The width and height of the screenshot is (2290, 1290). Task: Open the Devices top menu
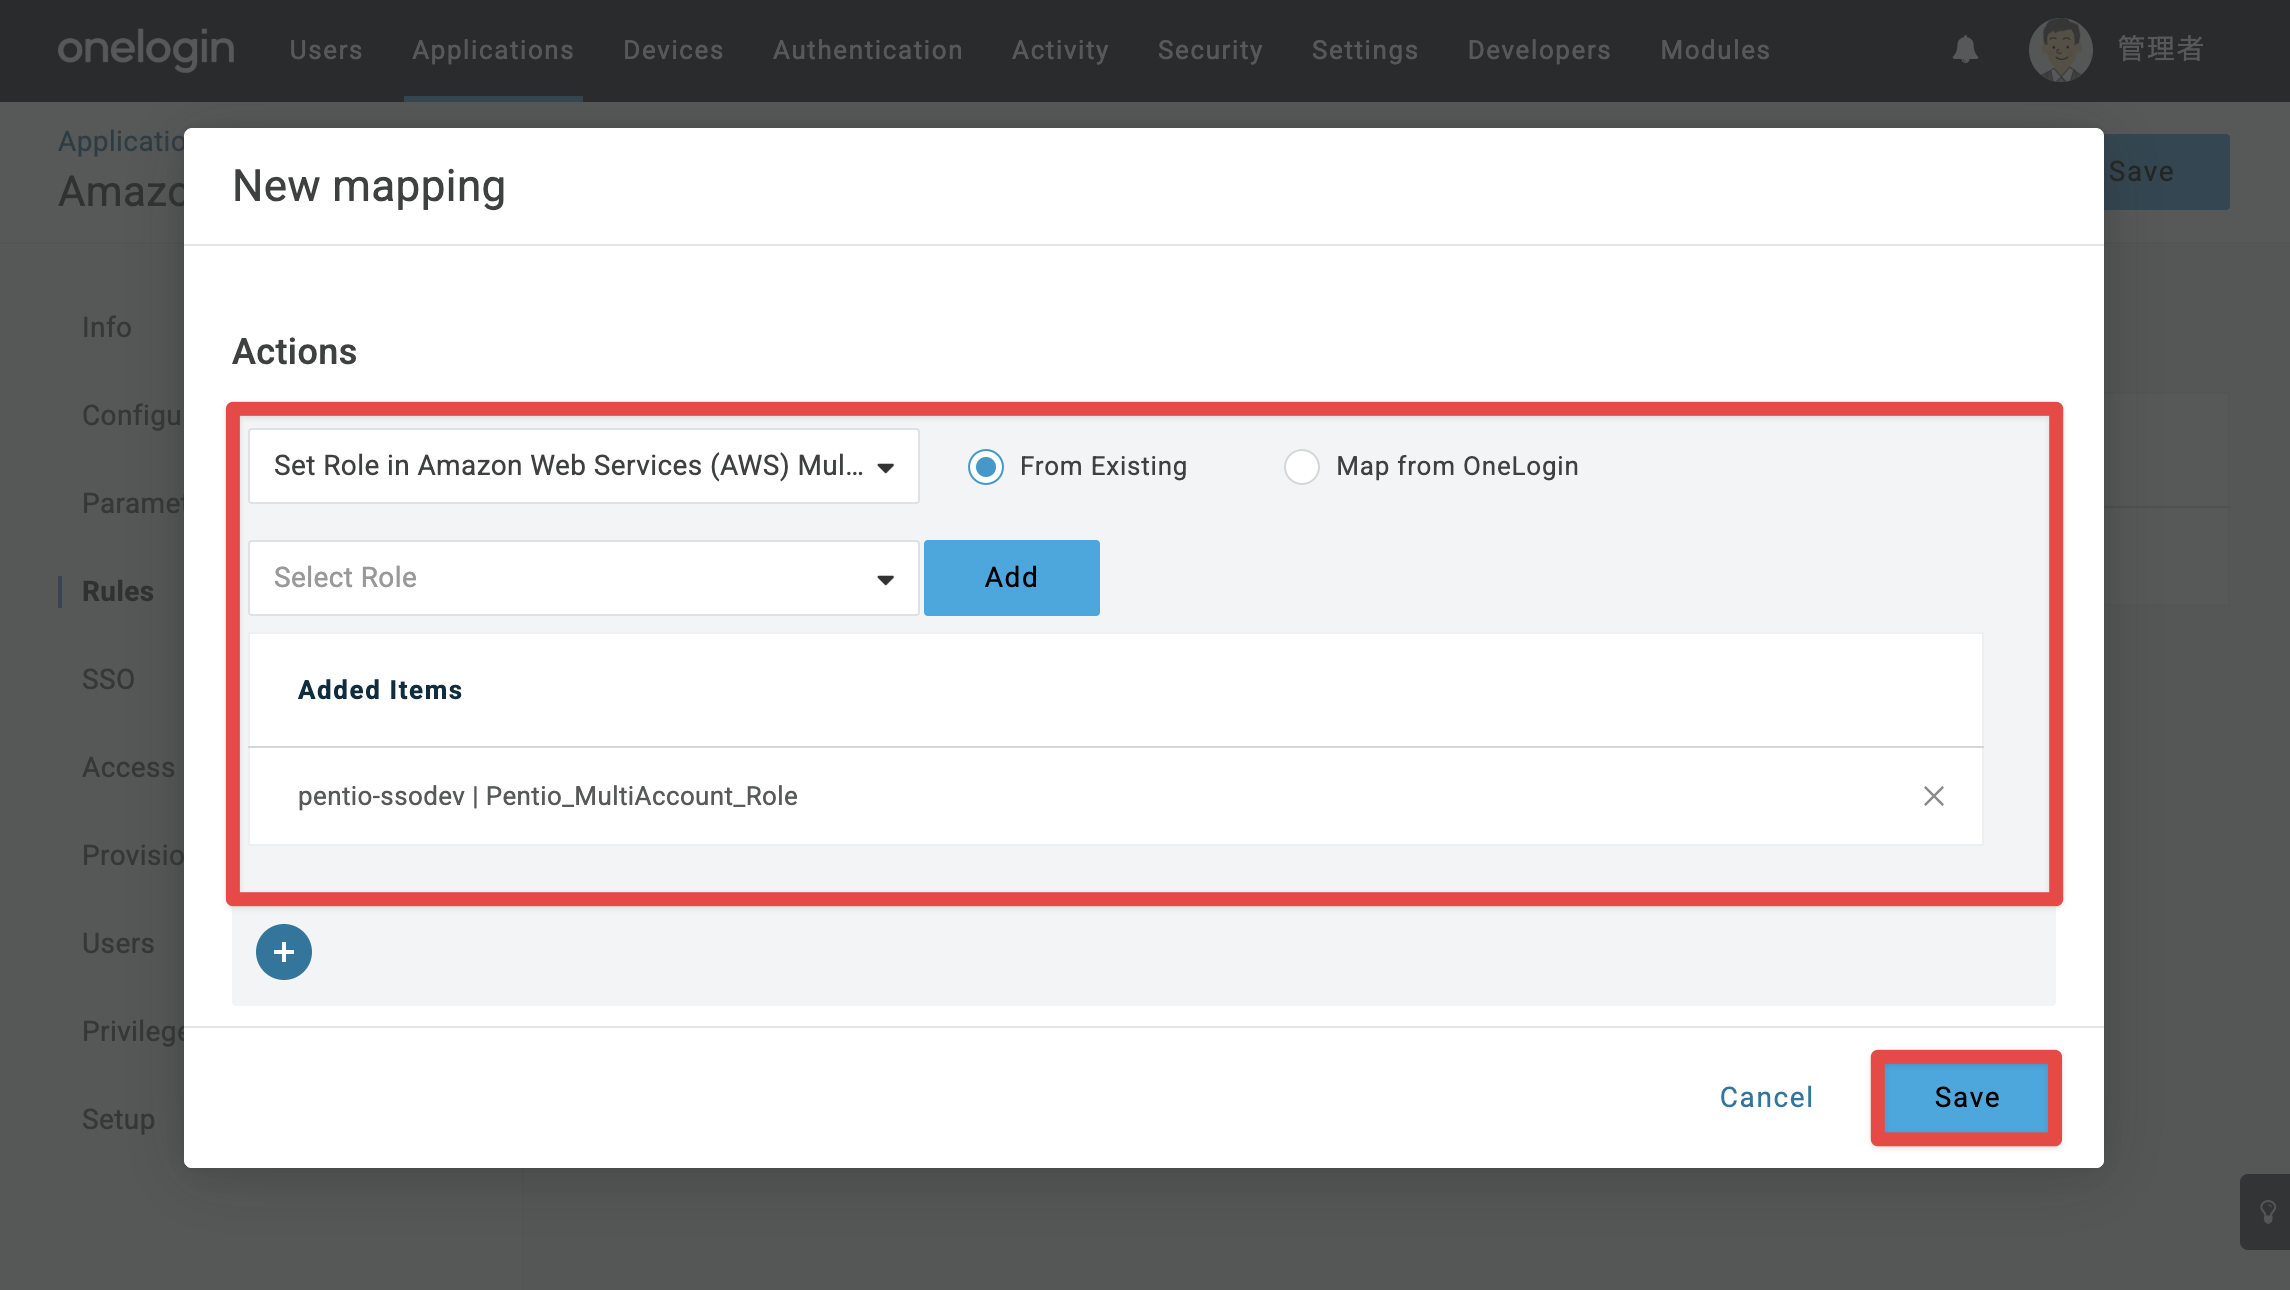click(x=673, y=50)
